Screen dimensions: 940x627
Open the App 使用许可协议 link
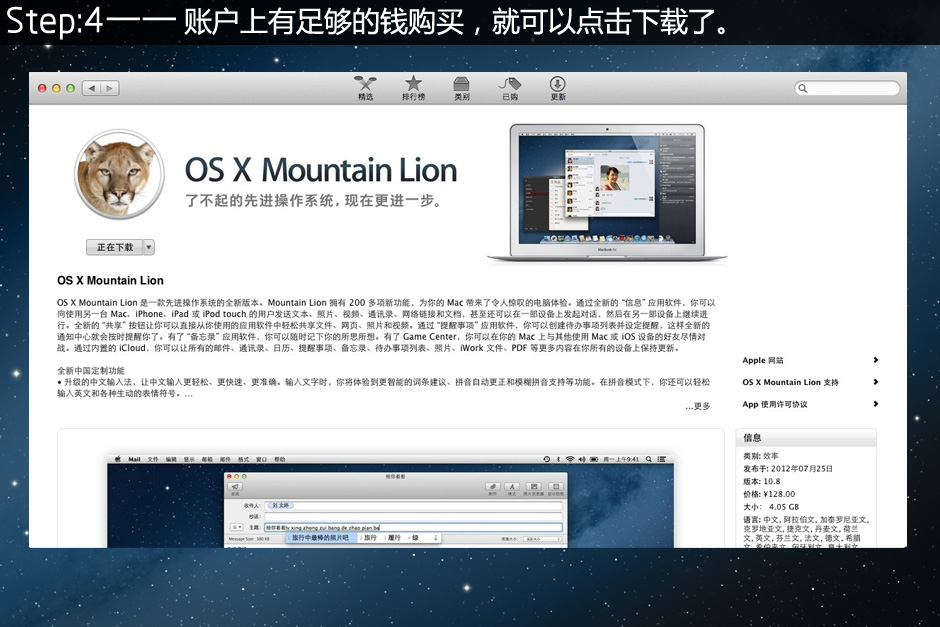[x=775, y=404]
